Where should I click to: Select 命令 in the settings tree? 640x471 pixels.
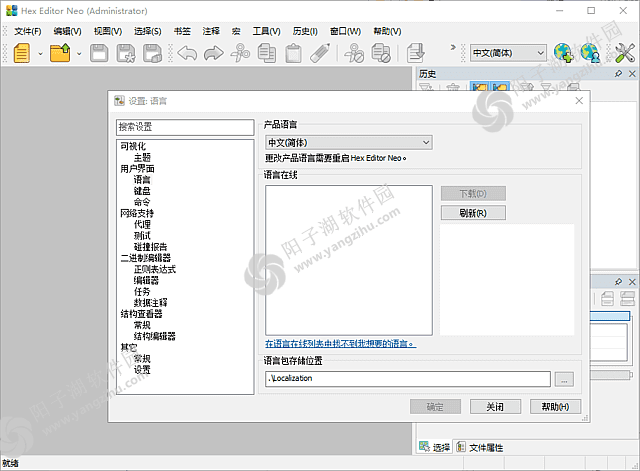(x=142, y=202)
